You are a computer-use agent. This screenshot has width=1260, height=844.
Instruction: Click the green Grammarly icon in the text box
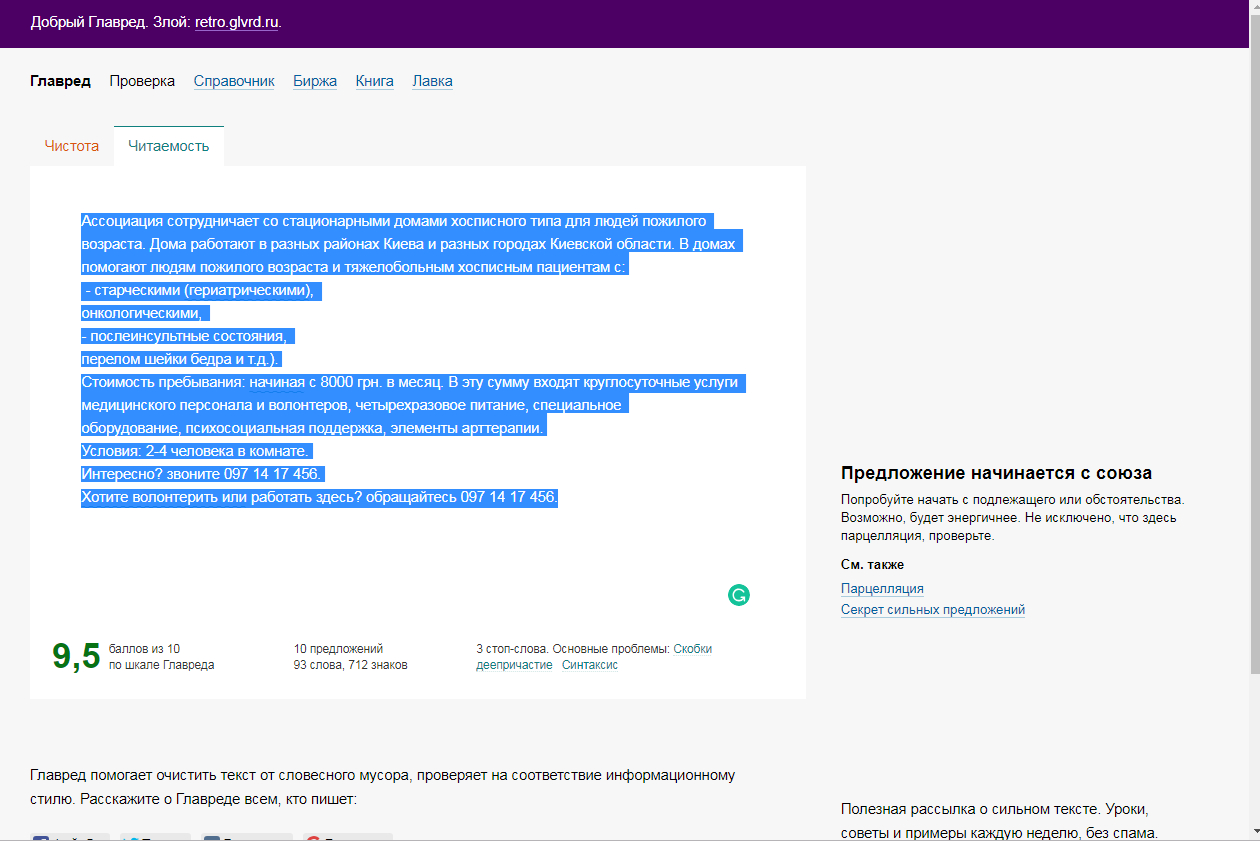coord(739,595)
